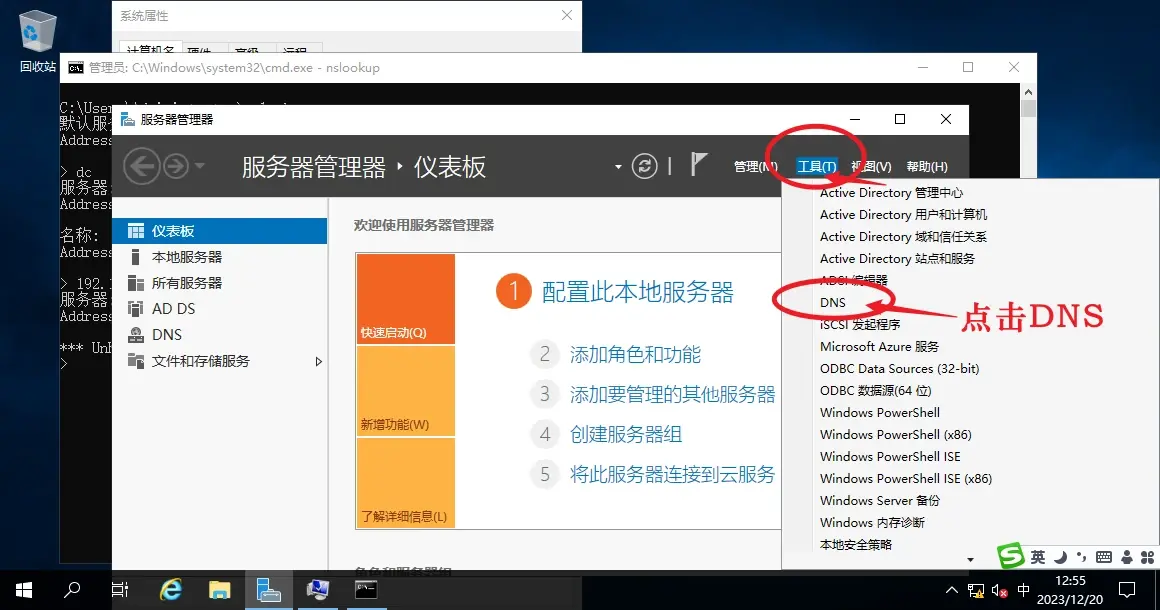The width and height of the screenshot is (1160, 610).
Task: Open the Action Center notification icon
Action: click(1127, 590)
